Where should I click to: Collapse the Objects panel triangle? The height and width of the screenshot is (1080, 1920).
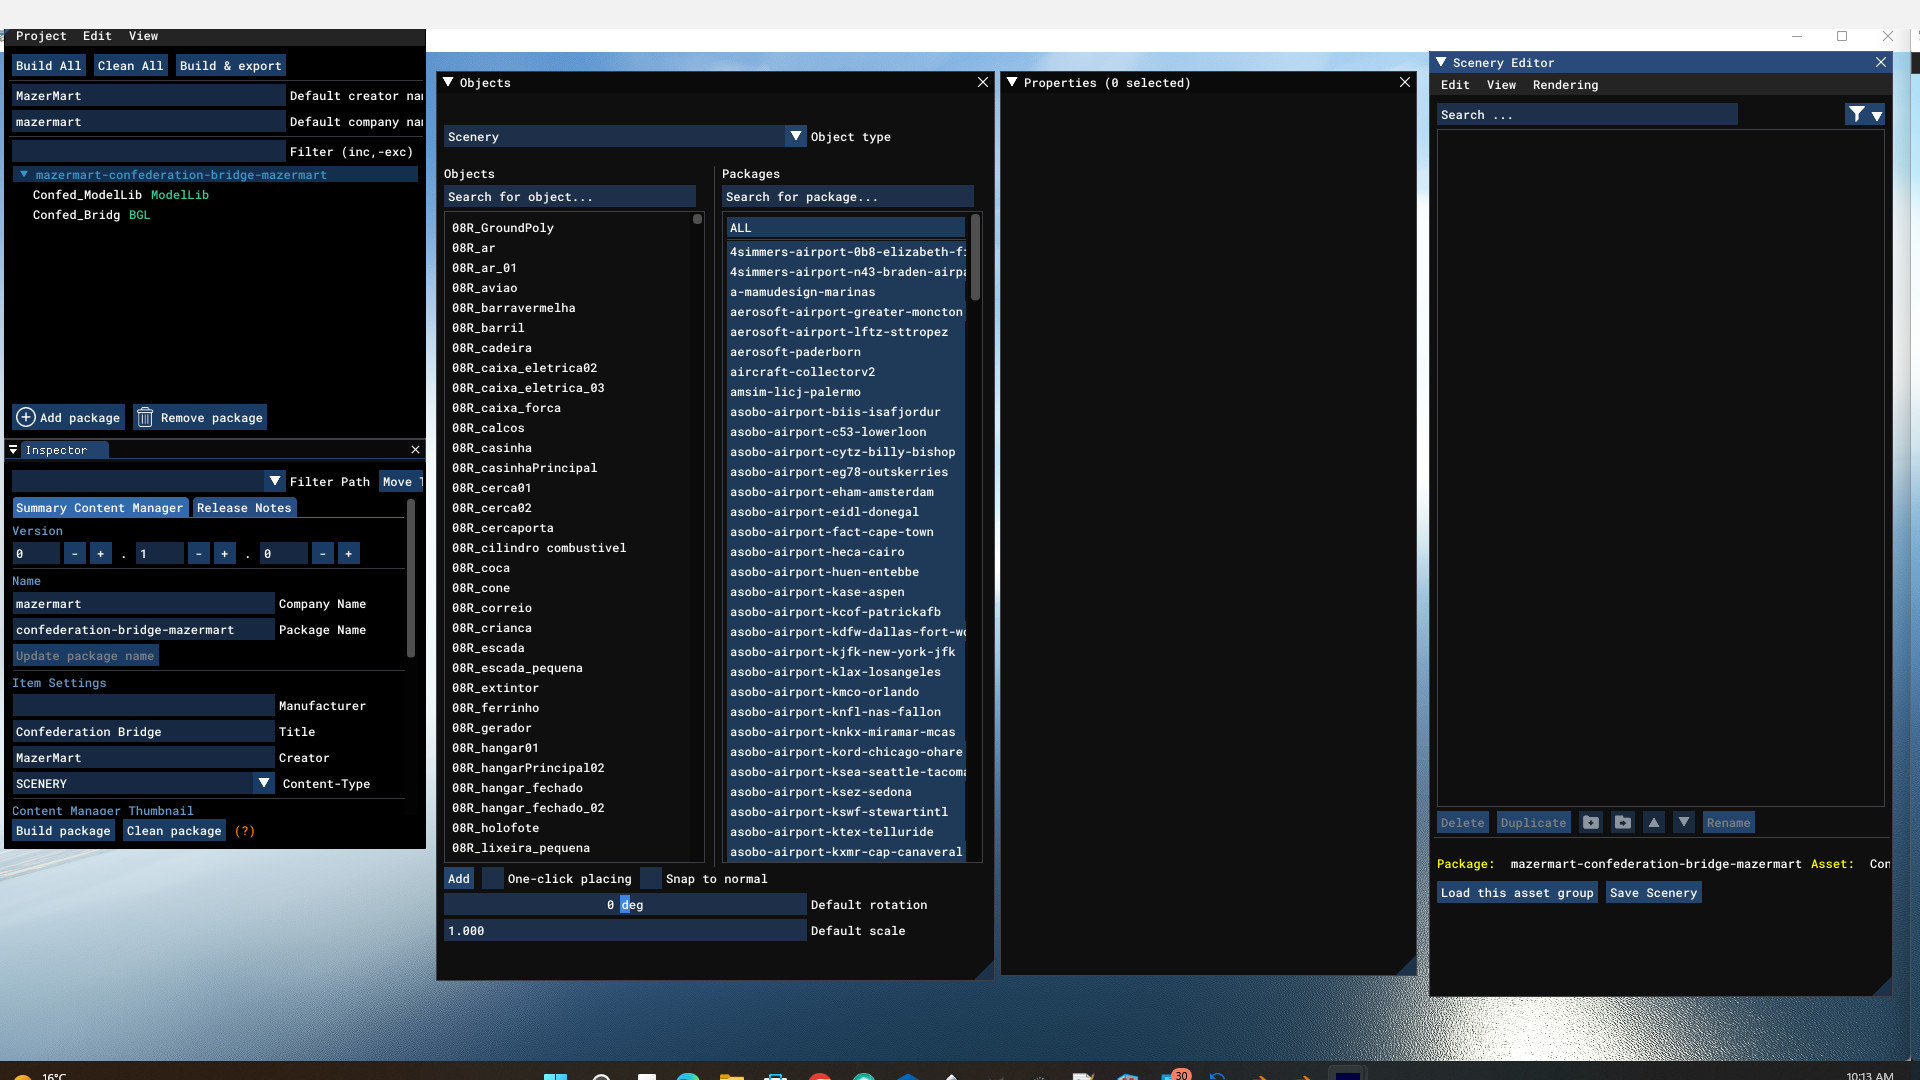448,82
